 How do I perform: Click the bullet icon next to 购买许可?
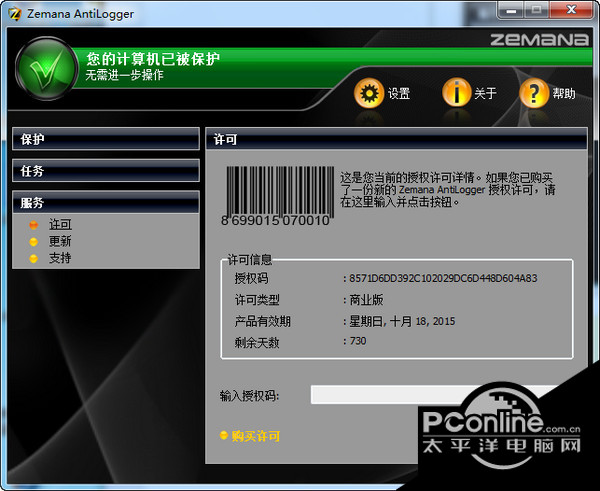[x=224, y=435]
